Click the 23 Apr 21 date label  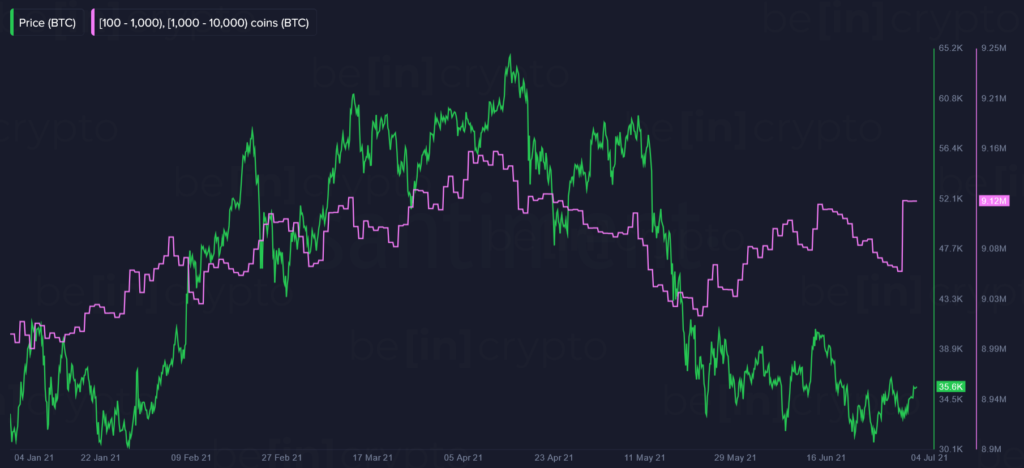point(554,458)
